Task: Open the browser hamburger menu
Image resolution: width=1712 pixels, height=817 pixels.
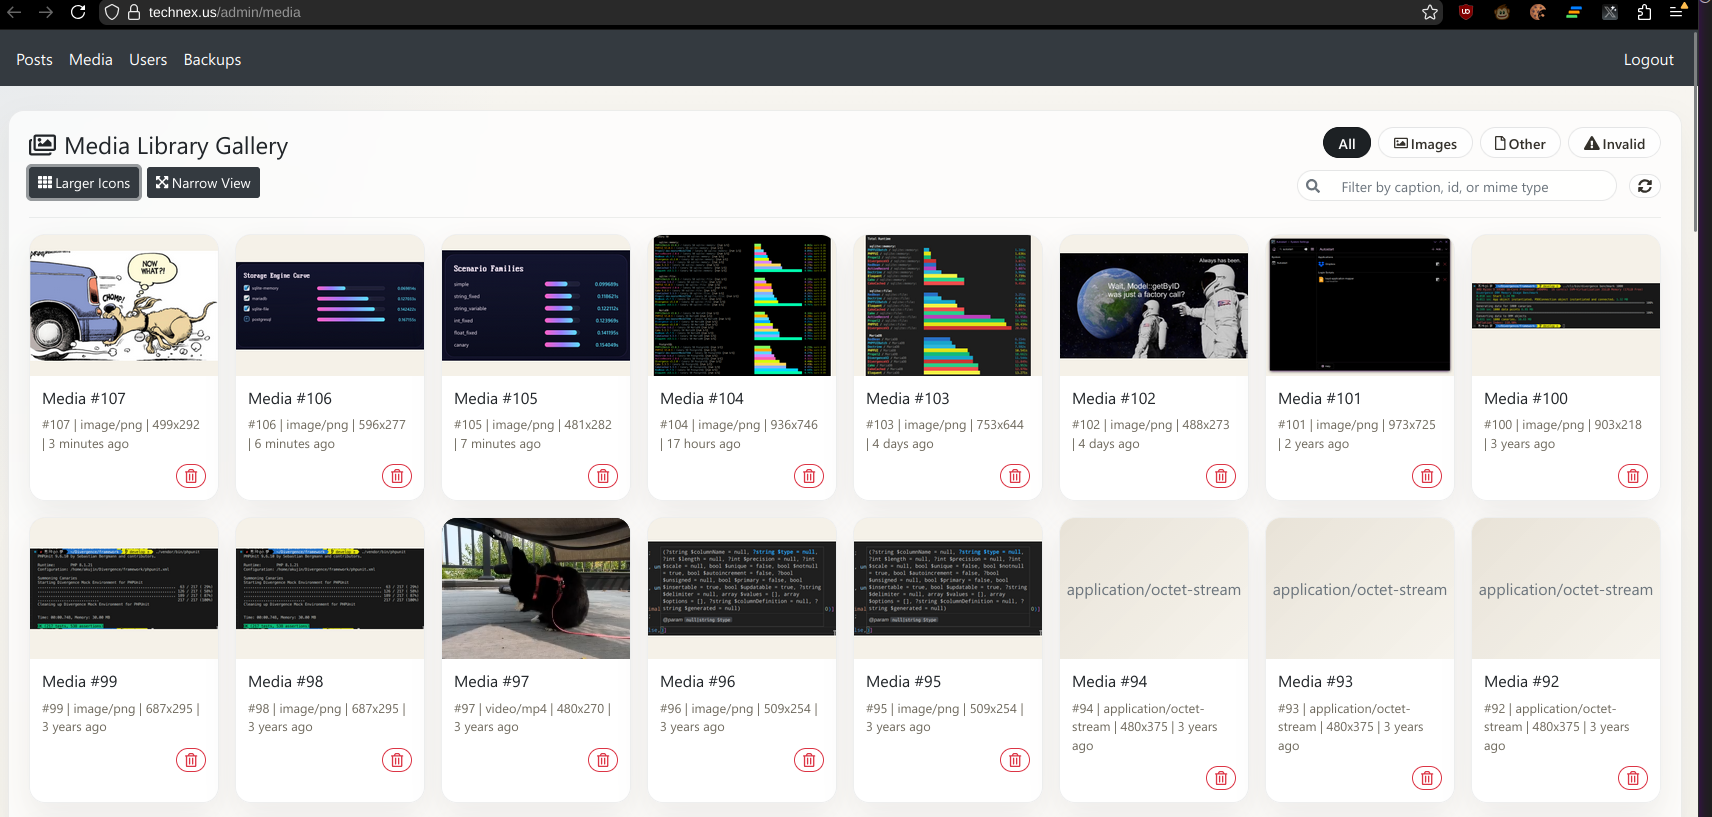Action: point(1677,13)
